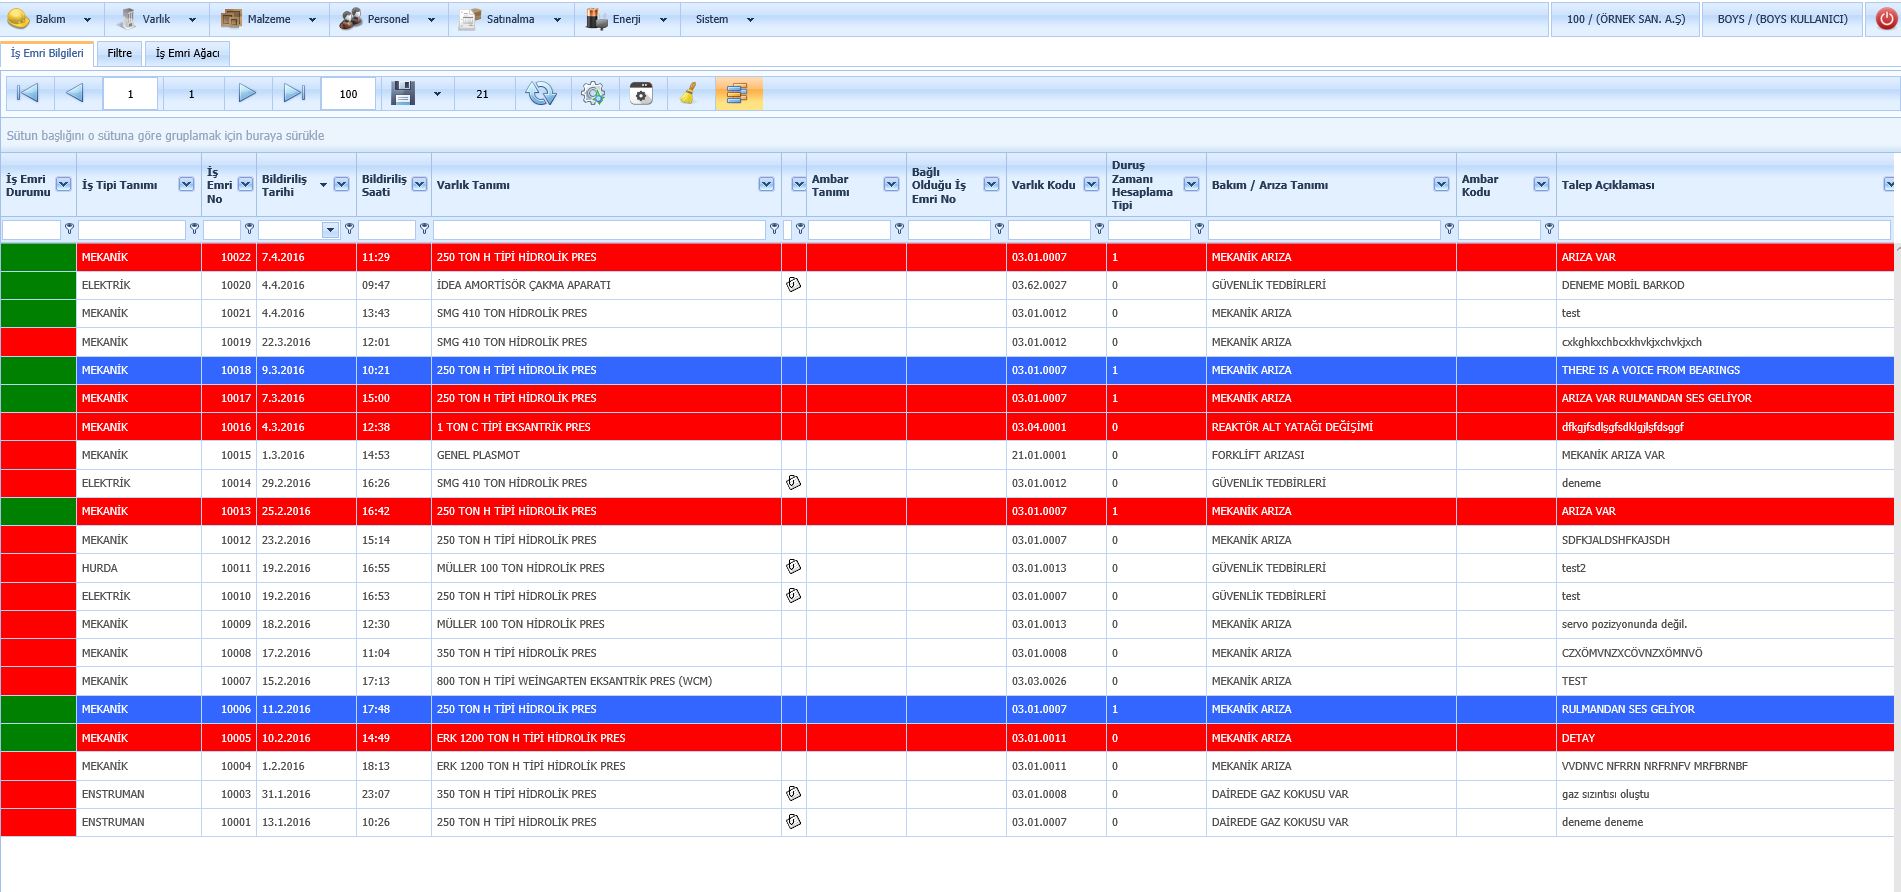Open Bildiriliş Tarihi column menu arrow
The image size is (1901, 892).
click(x=341, y=184)
